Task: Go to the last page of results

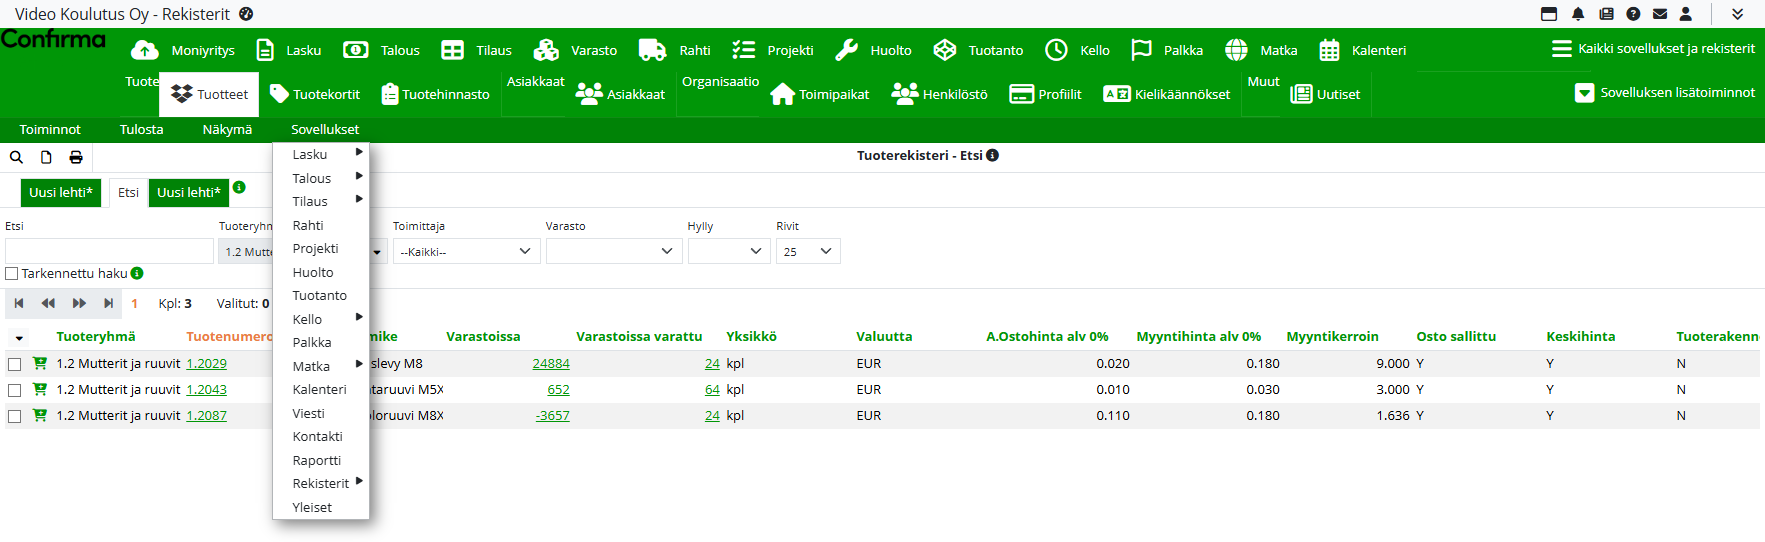Action: point(108,303)
